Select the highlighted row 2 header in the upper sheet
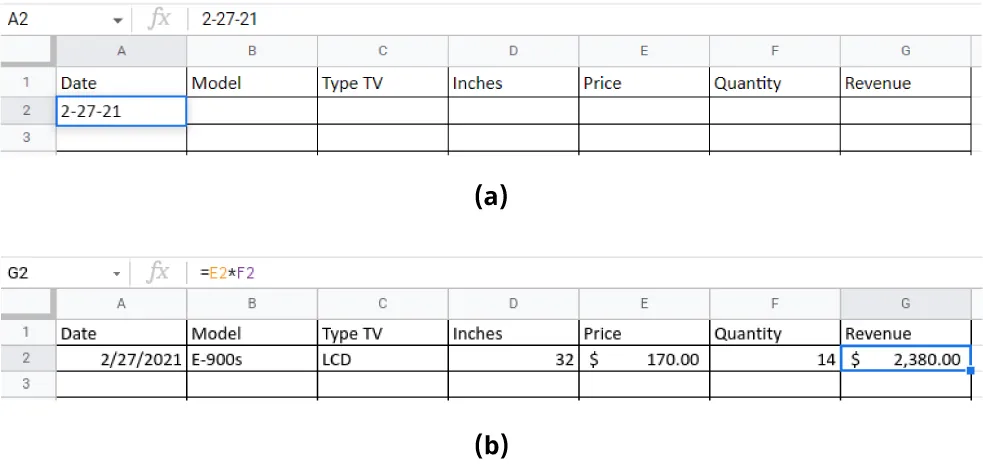 (27, 111)
